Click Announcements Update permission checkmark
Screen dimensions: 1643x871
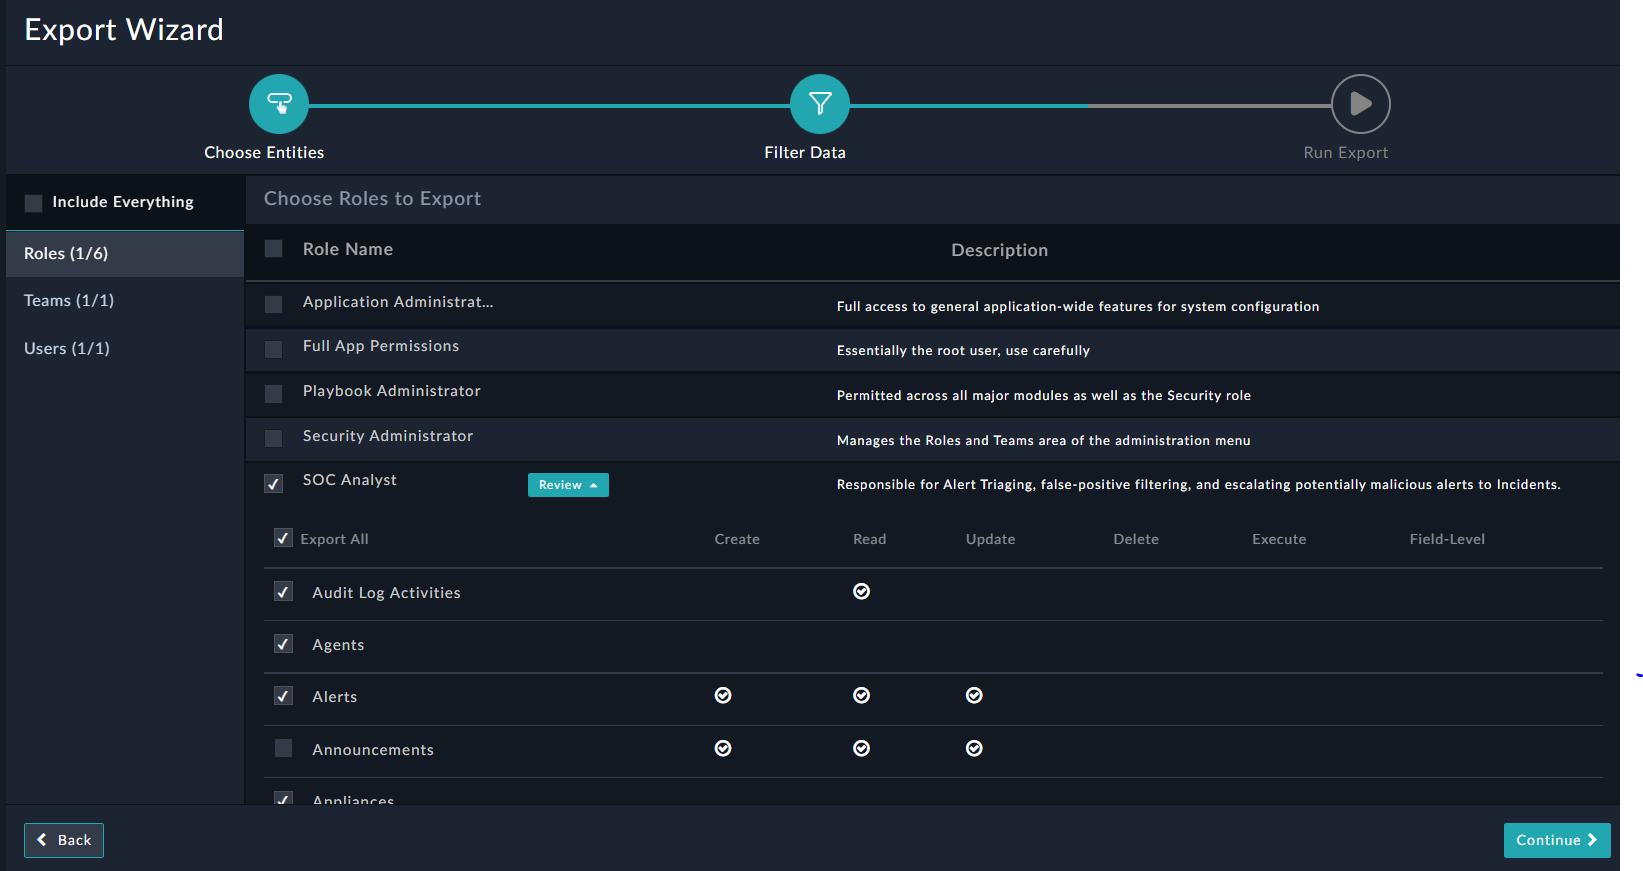click(x=974, y=748)
